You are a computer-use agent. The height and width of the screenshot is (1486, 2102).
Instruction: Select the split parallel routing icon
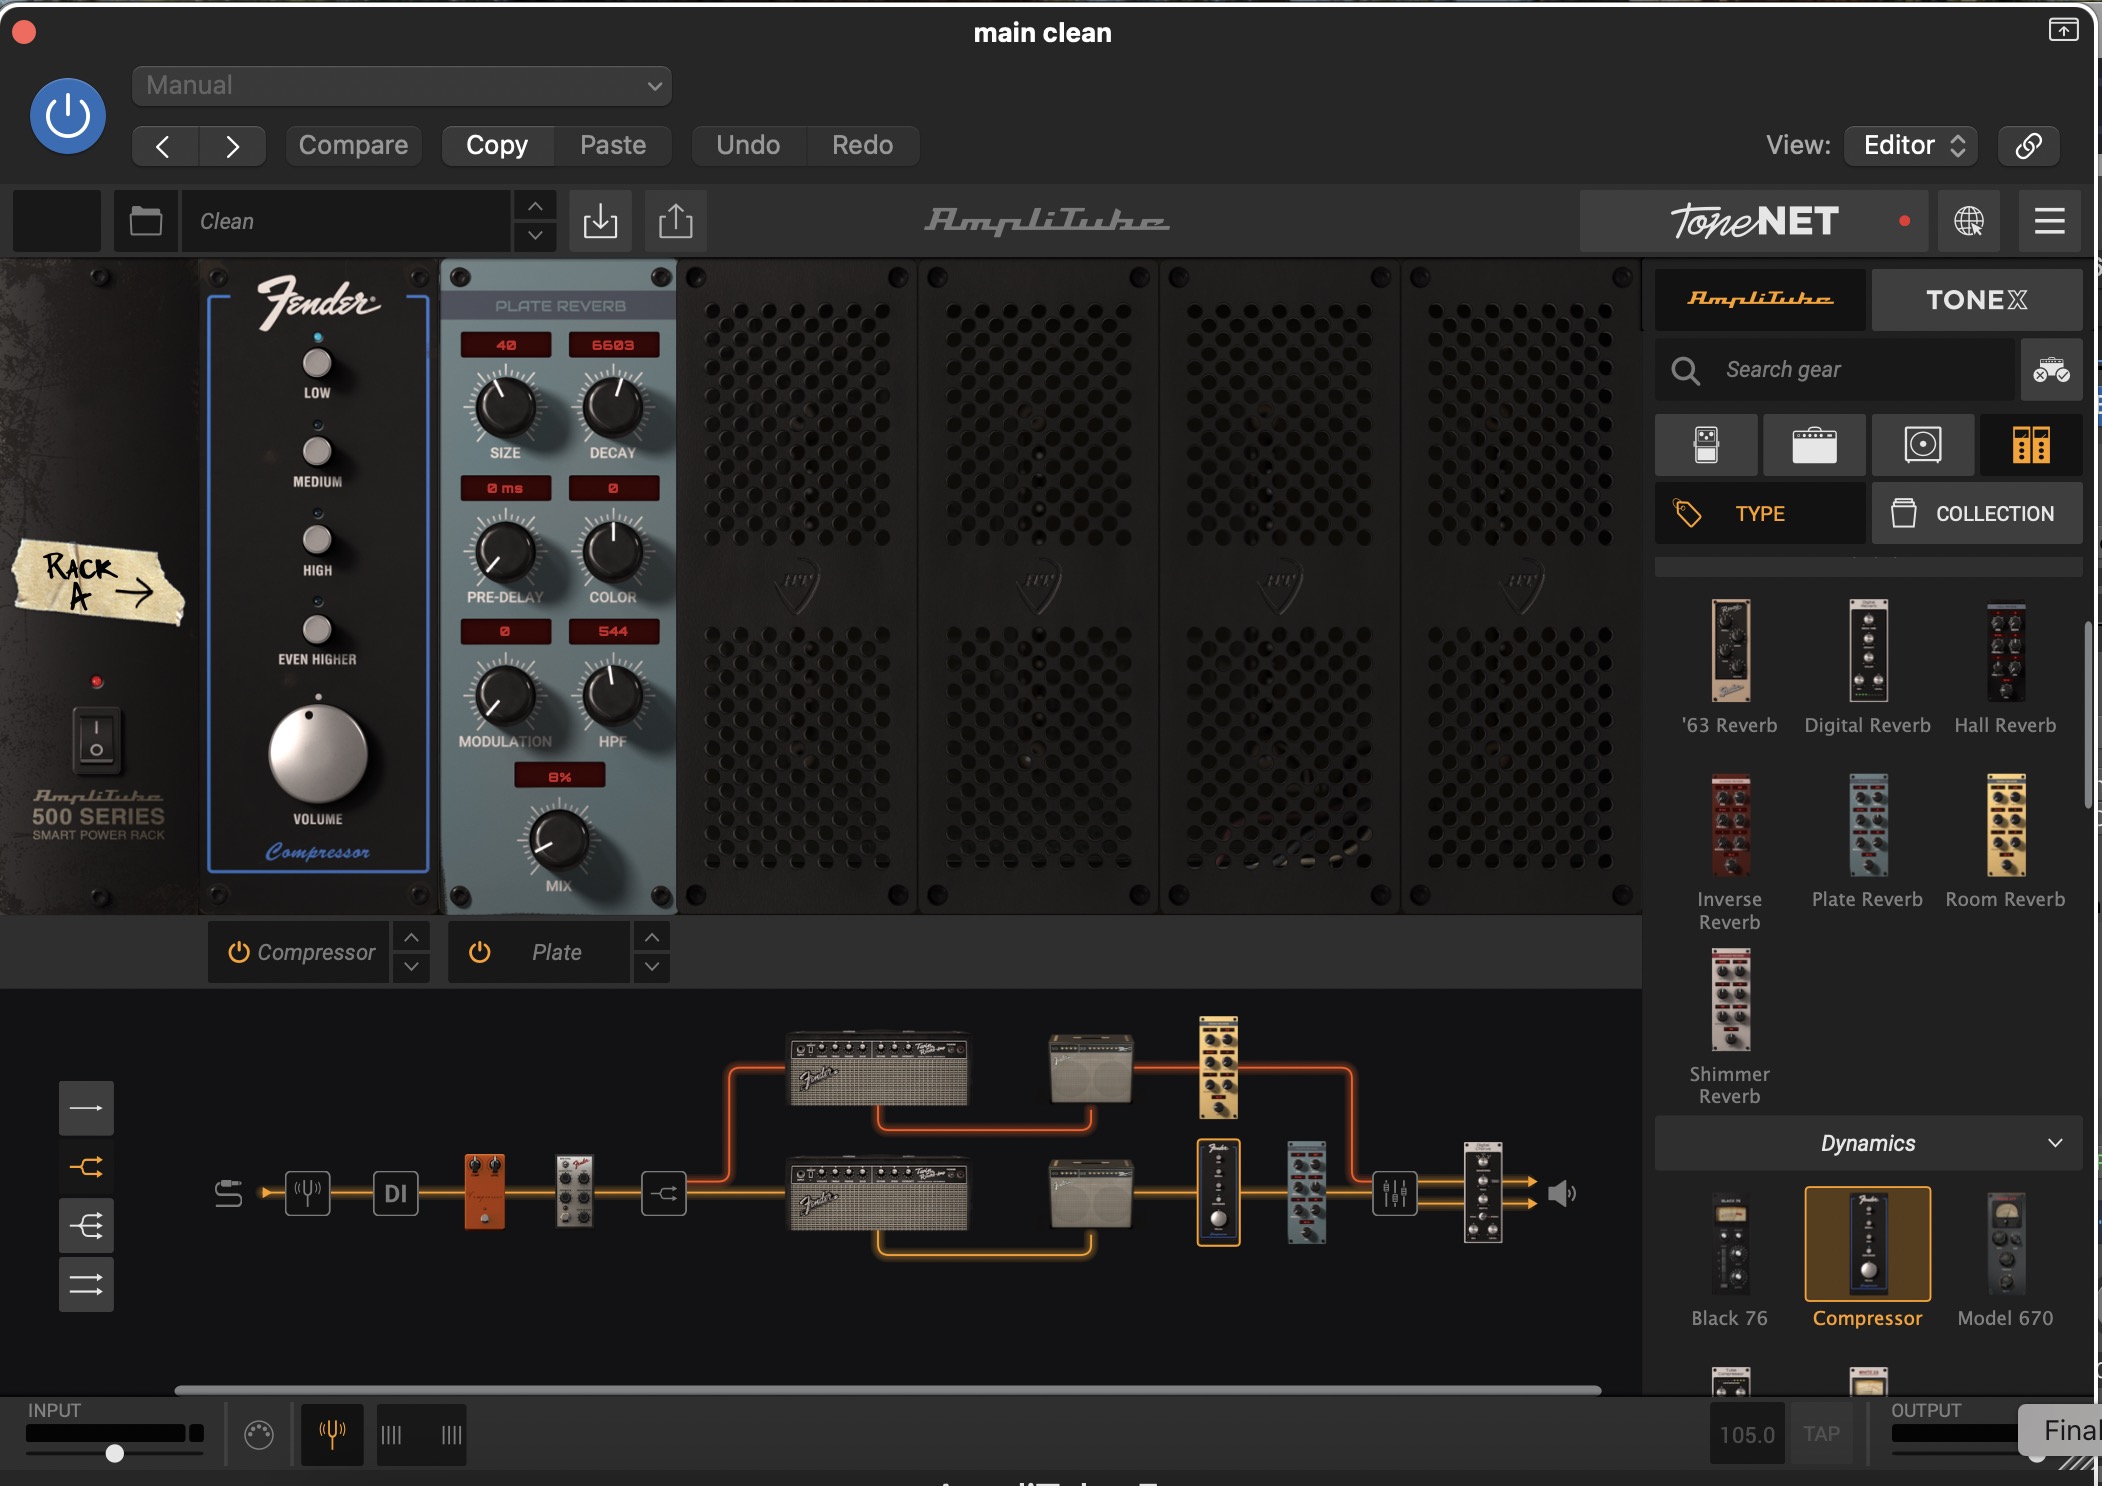point(86,1167)
